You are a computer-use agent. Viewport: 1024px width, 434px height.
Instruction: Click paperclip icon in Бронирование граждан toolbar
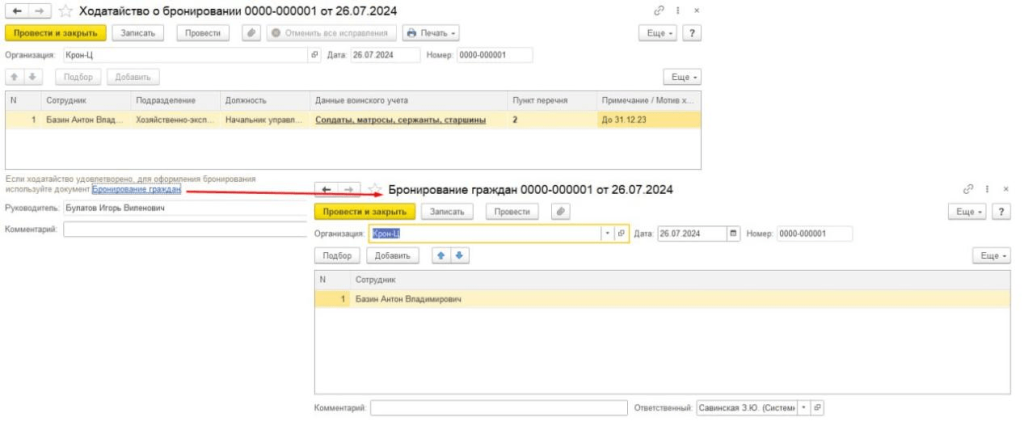560,211
